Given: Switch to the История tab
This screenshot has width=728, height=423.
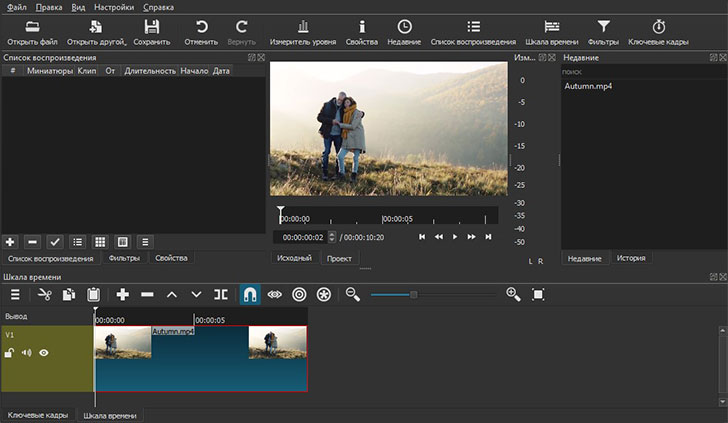Looking at the screenshot, I should pos(631,258).
